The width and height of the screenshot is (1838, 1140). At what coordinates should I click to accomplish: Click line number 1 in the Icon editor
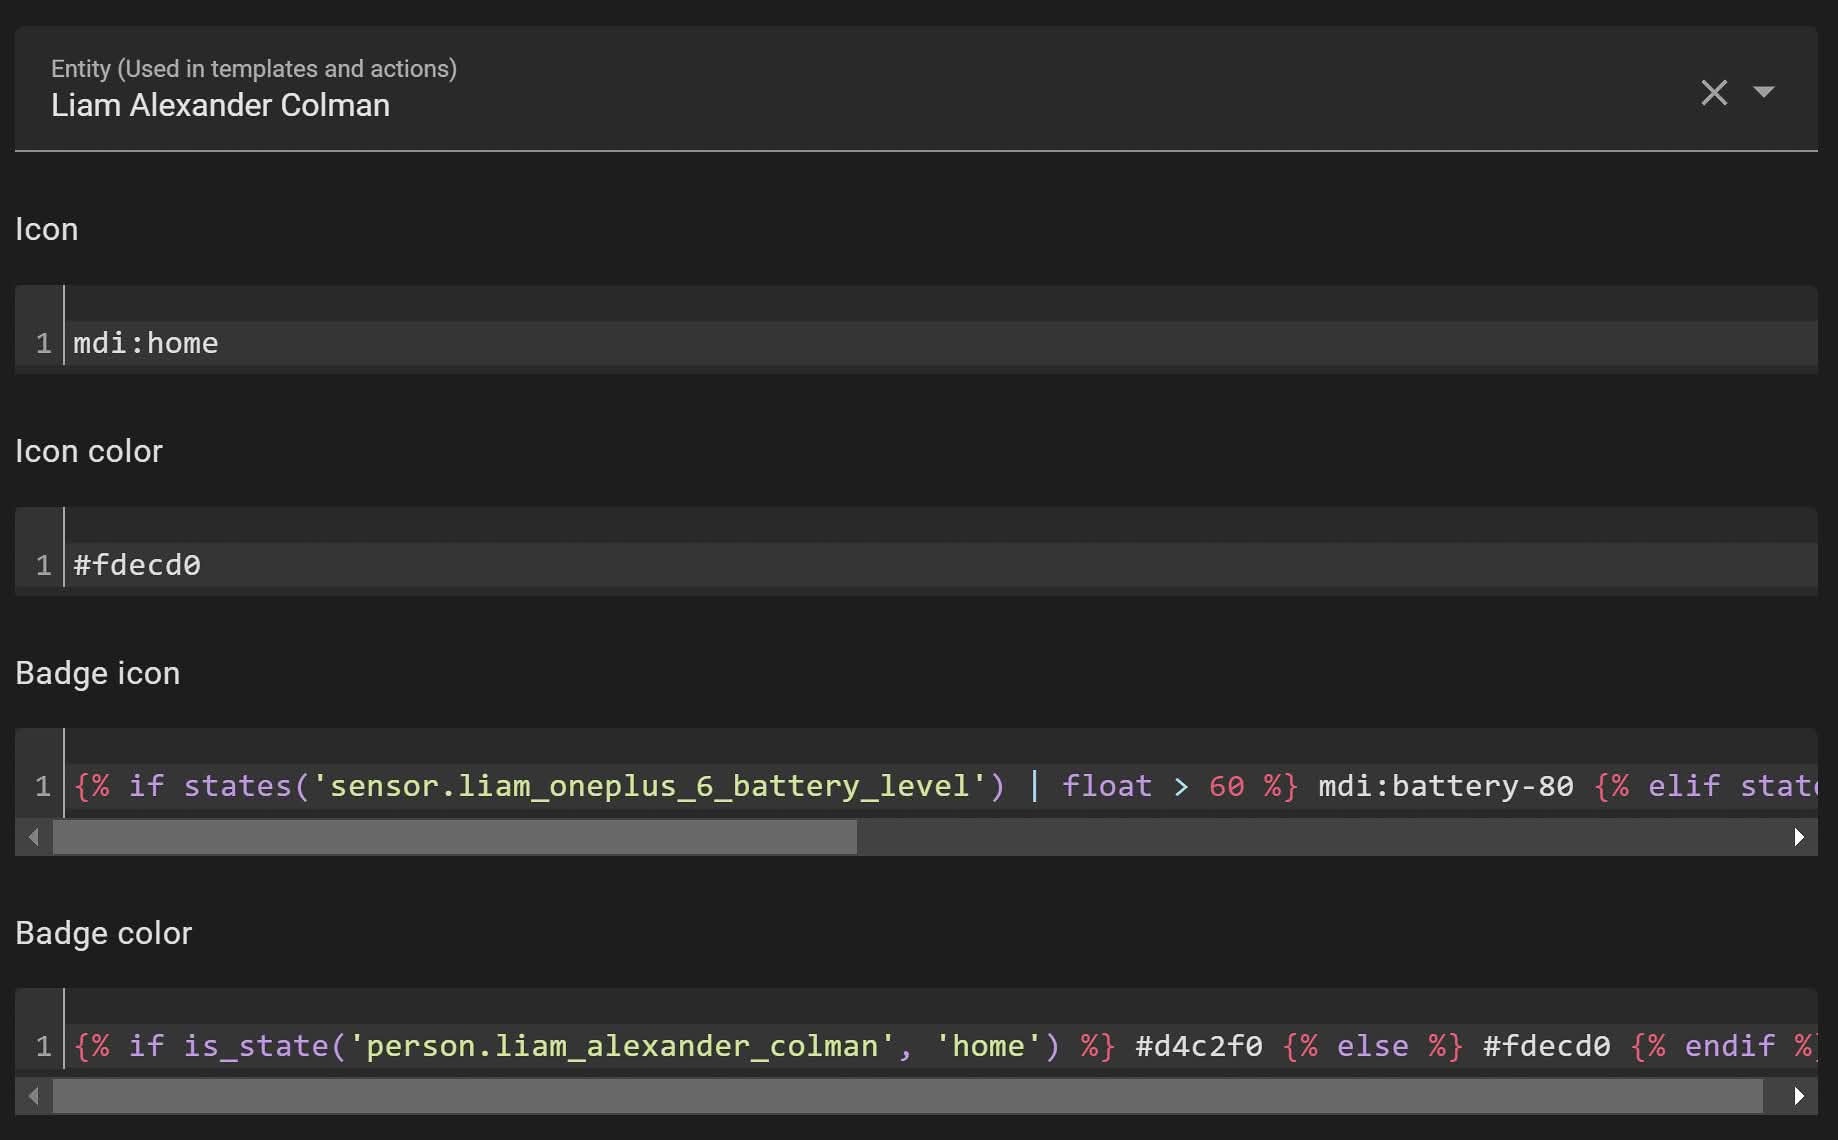43,343
